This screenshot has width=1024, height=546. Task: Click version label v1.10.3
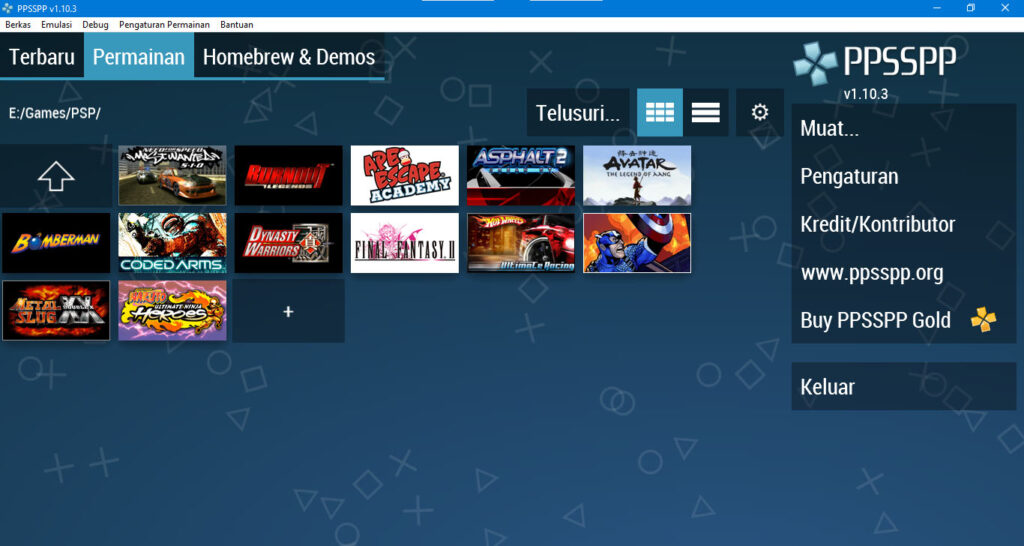(865, 94)
